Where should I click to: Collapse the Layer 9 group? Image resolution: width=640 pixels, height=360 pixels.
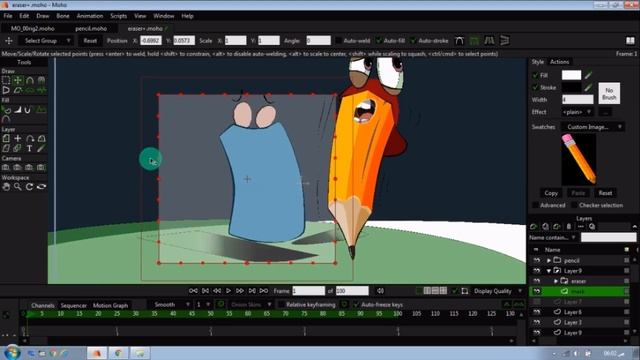click(x=549, y=271)
